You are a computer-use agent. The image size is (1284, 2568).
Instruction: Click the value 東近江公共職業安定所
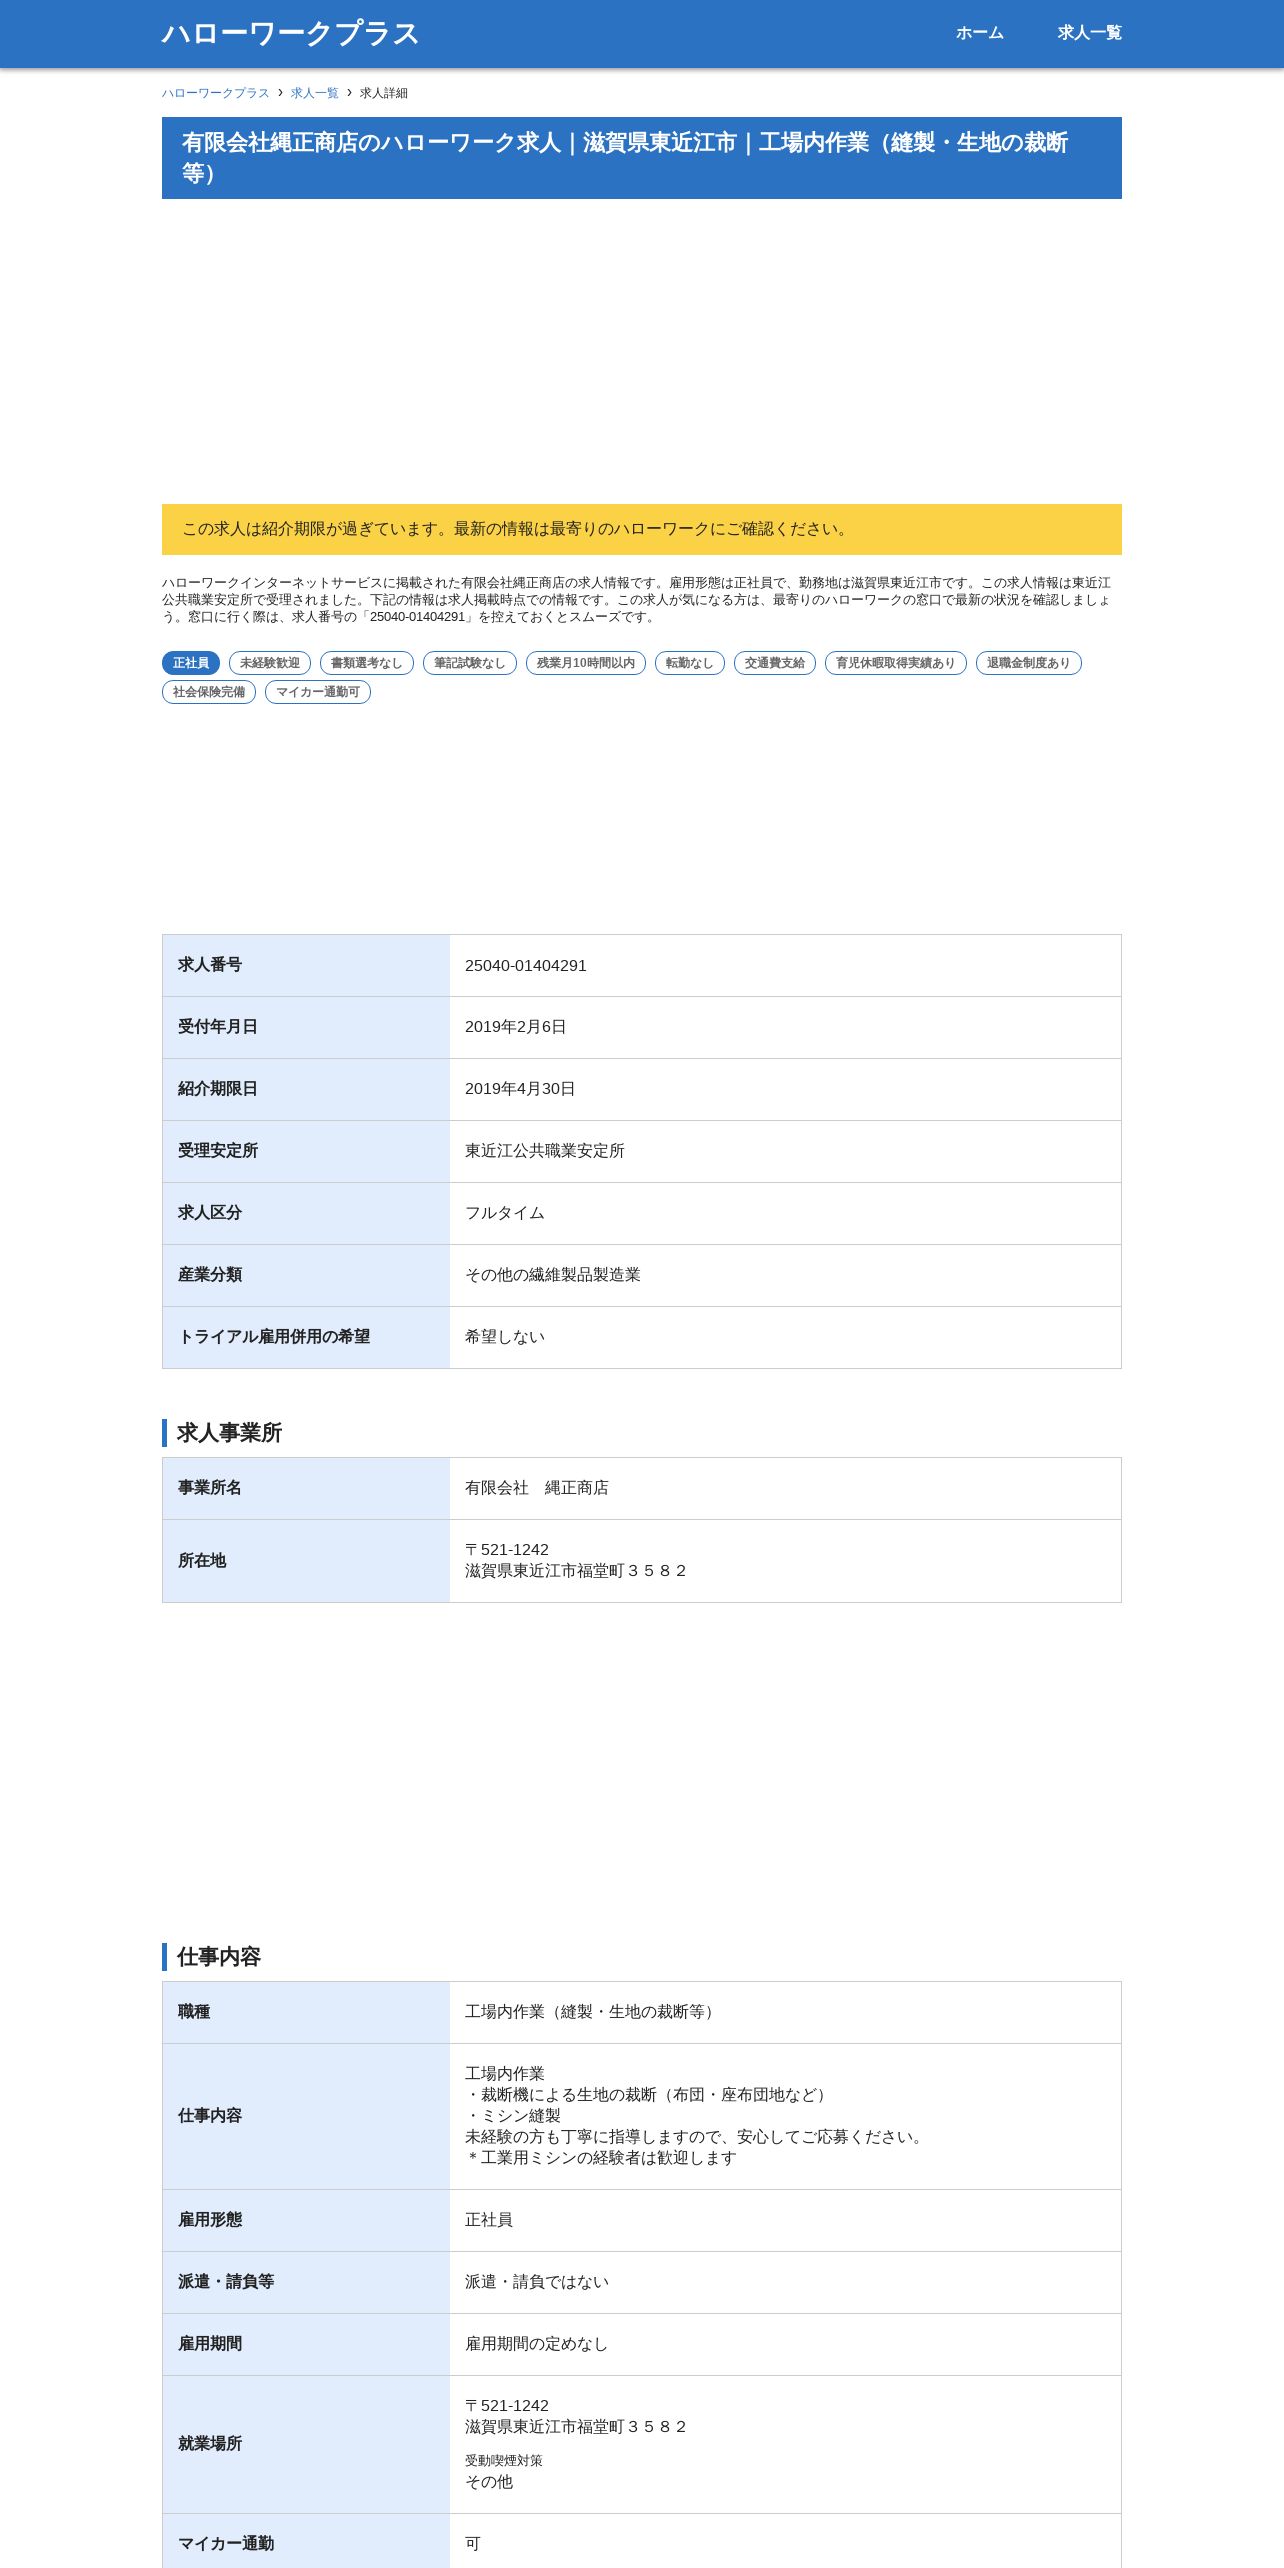click(x=545, y=1151)
